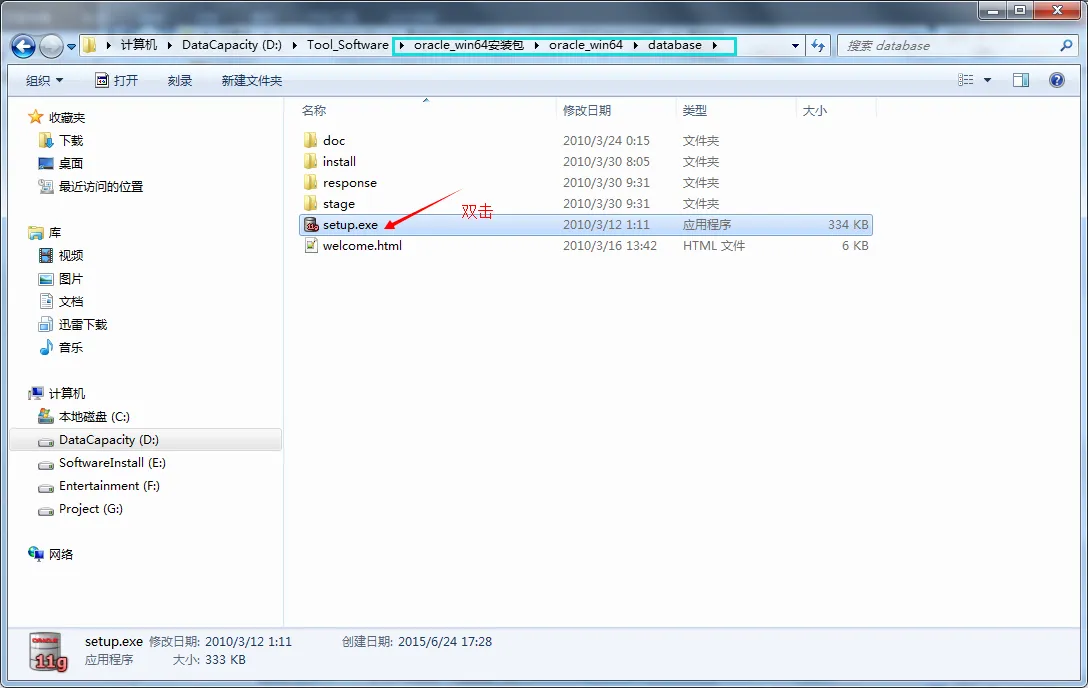Open the 组织 menu

[44, 80]
